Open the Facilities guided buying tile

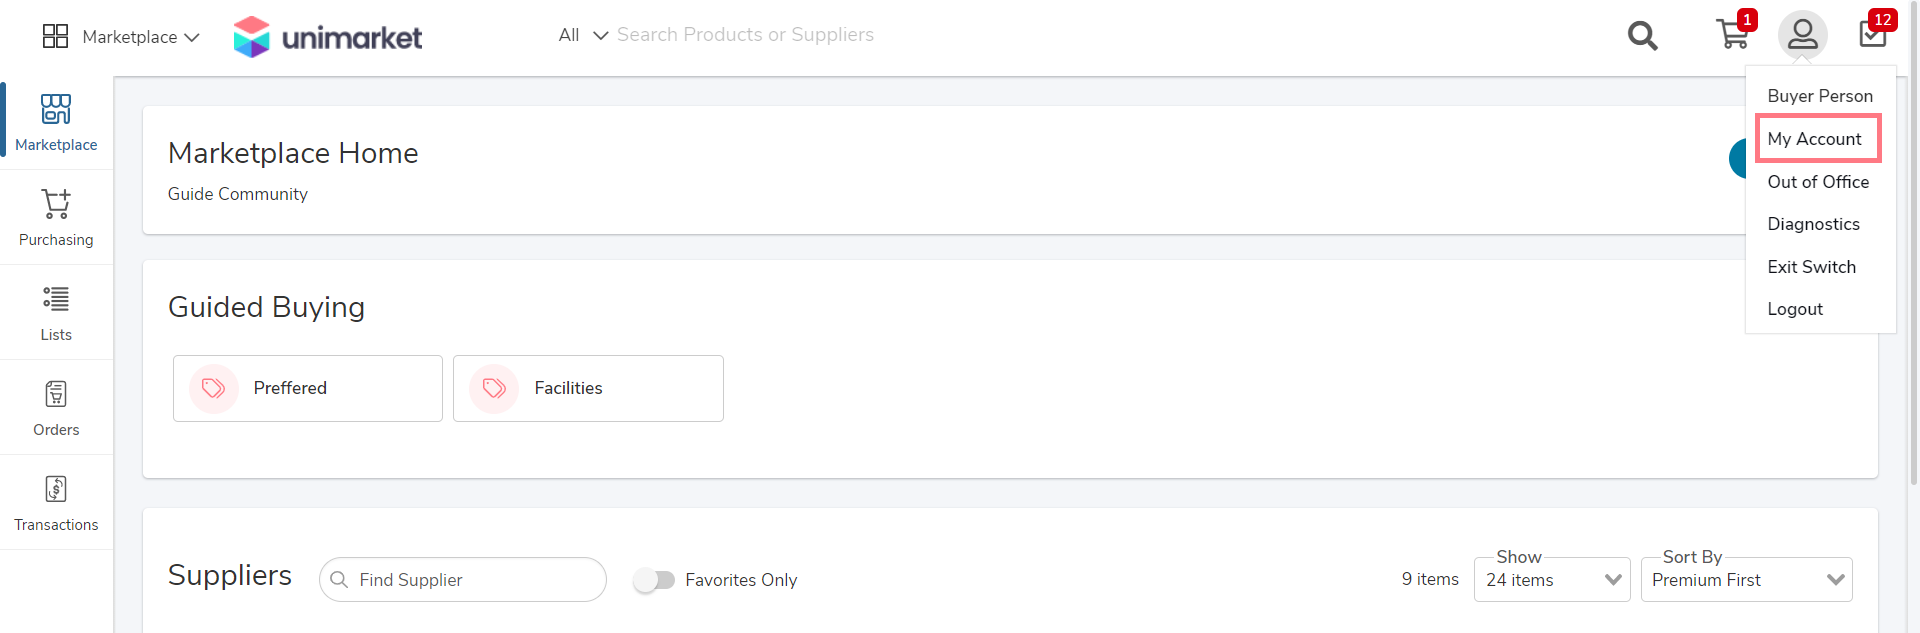(x=588, y=388)
